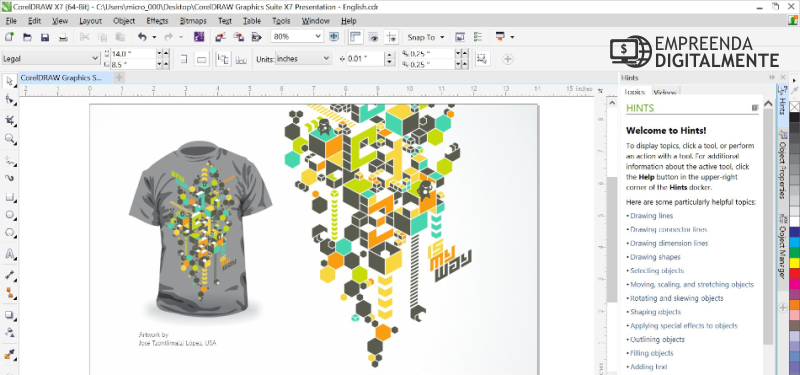Select the Drop Shadow tool
800x375 pixels.
point(9,315)
